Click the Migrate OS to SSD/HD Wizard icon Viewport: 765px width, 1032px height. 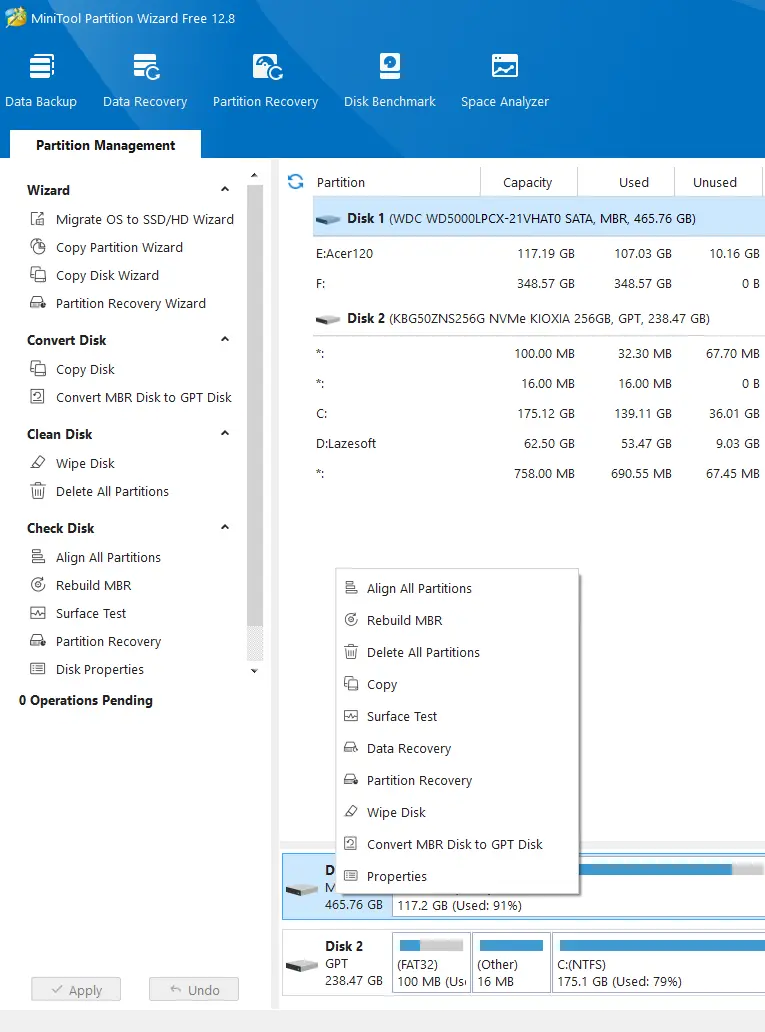pyautogui.click(x=38, y=219)
